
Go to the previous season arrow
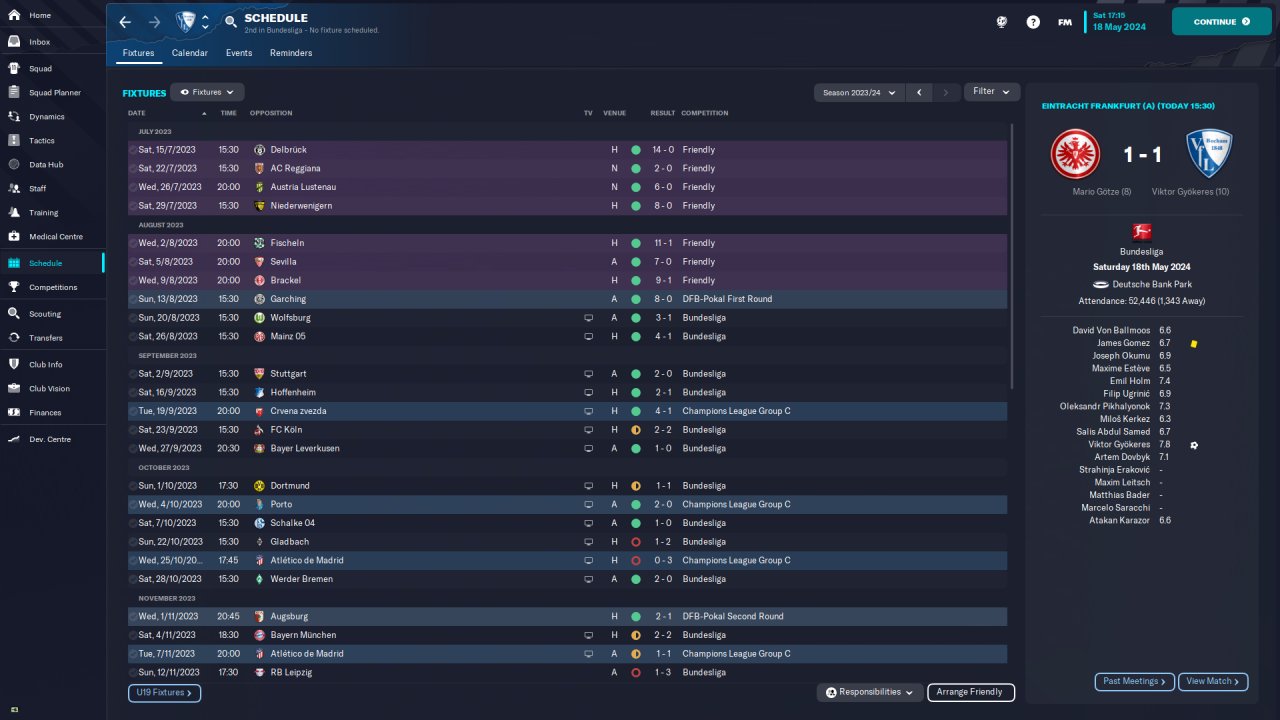920,92
